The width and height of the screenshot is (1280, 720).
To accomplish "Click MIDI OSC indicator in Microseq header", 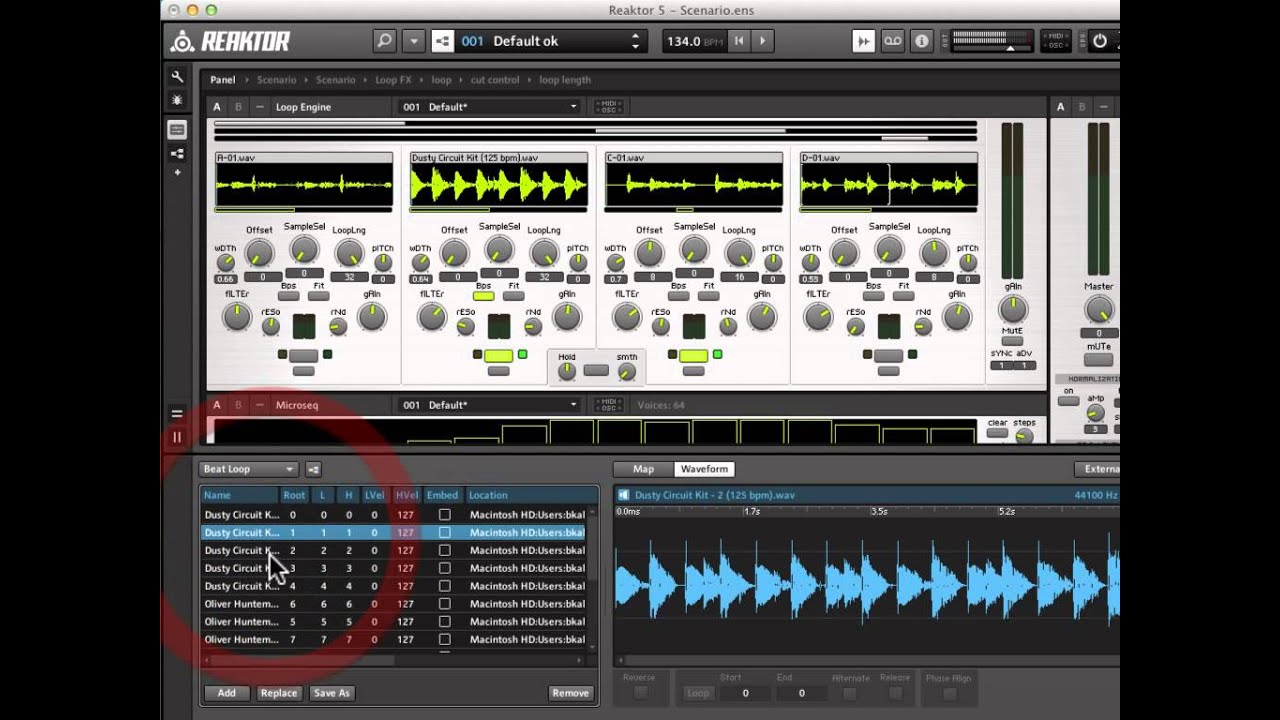I will click(x=608, y=405).
